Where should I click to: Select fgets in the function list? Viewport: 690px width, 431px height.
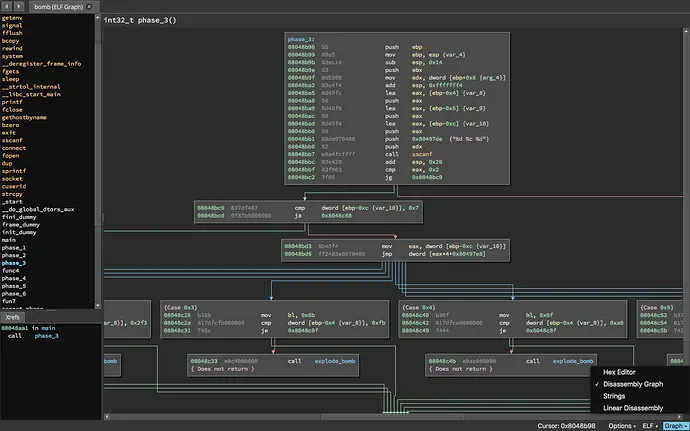tap(10, 71)
